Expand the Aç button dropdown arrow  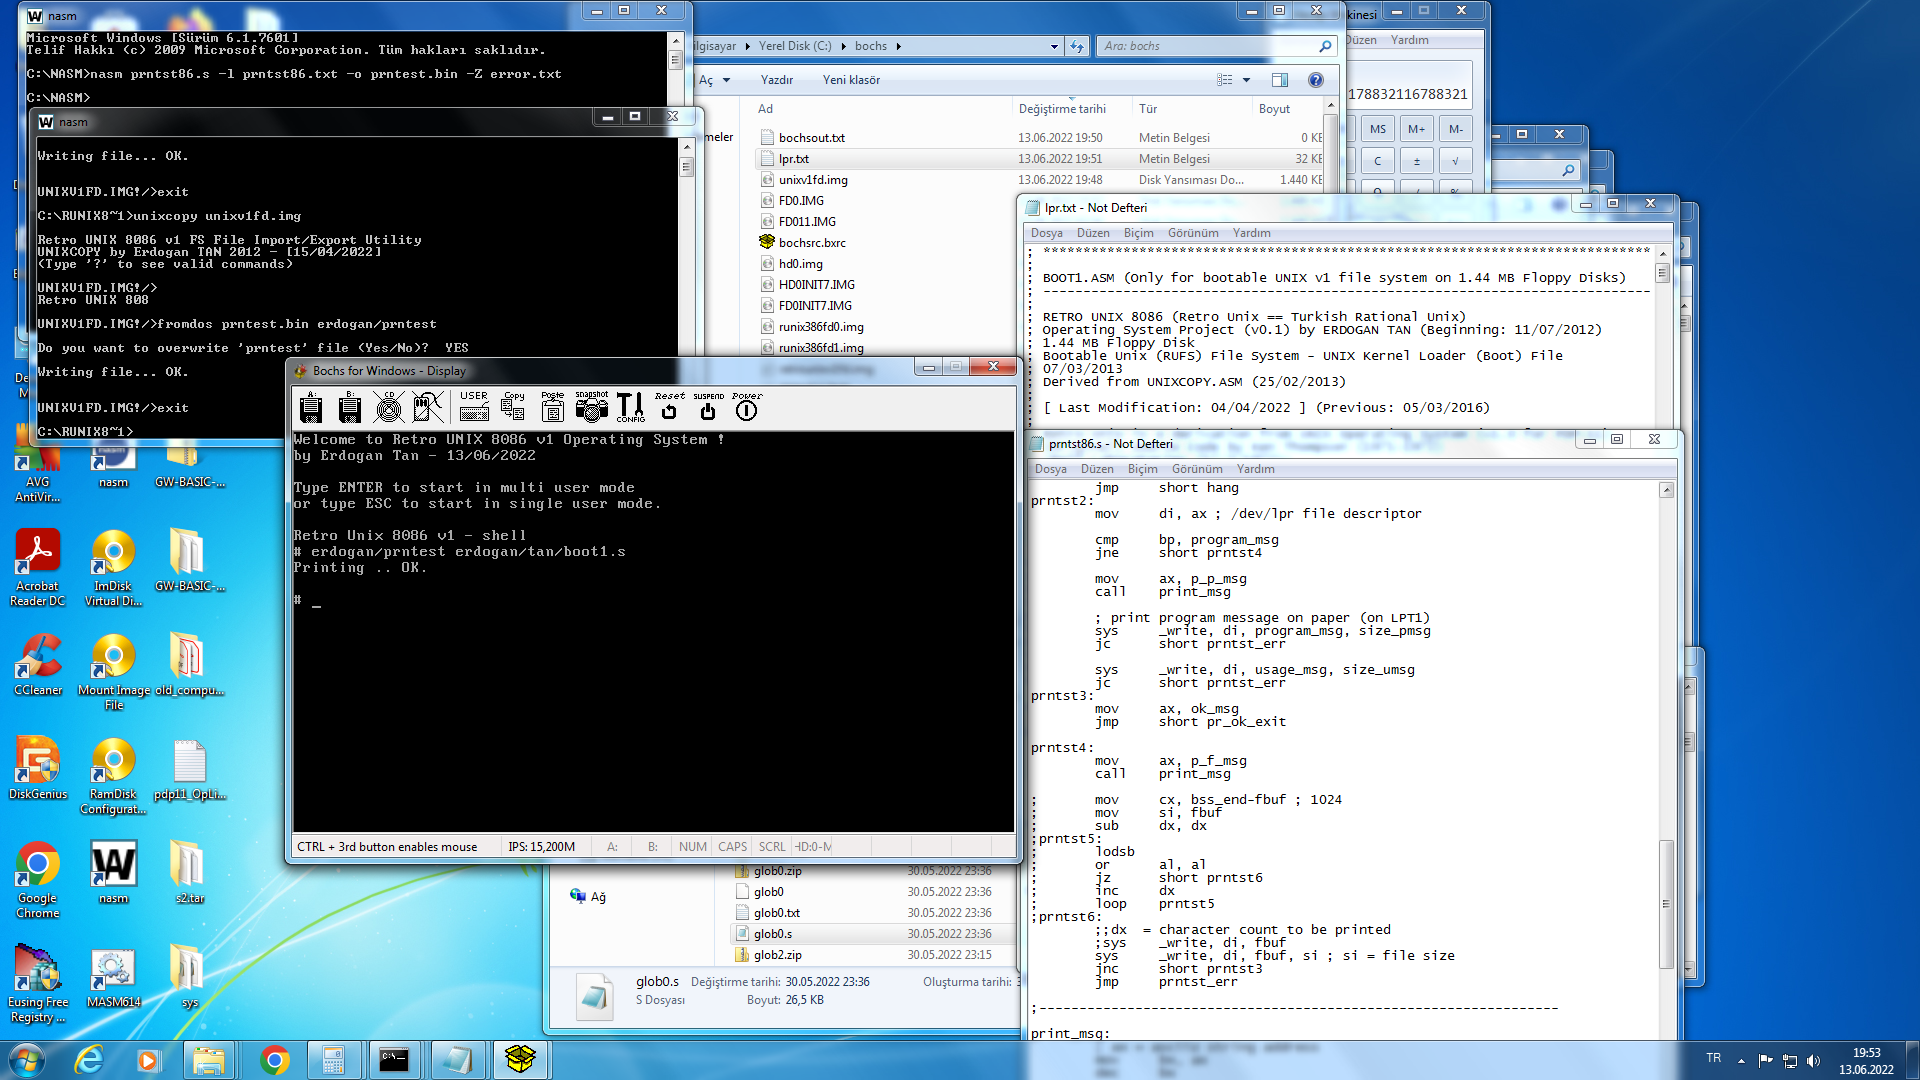(x=727, y=80)
